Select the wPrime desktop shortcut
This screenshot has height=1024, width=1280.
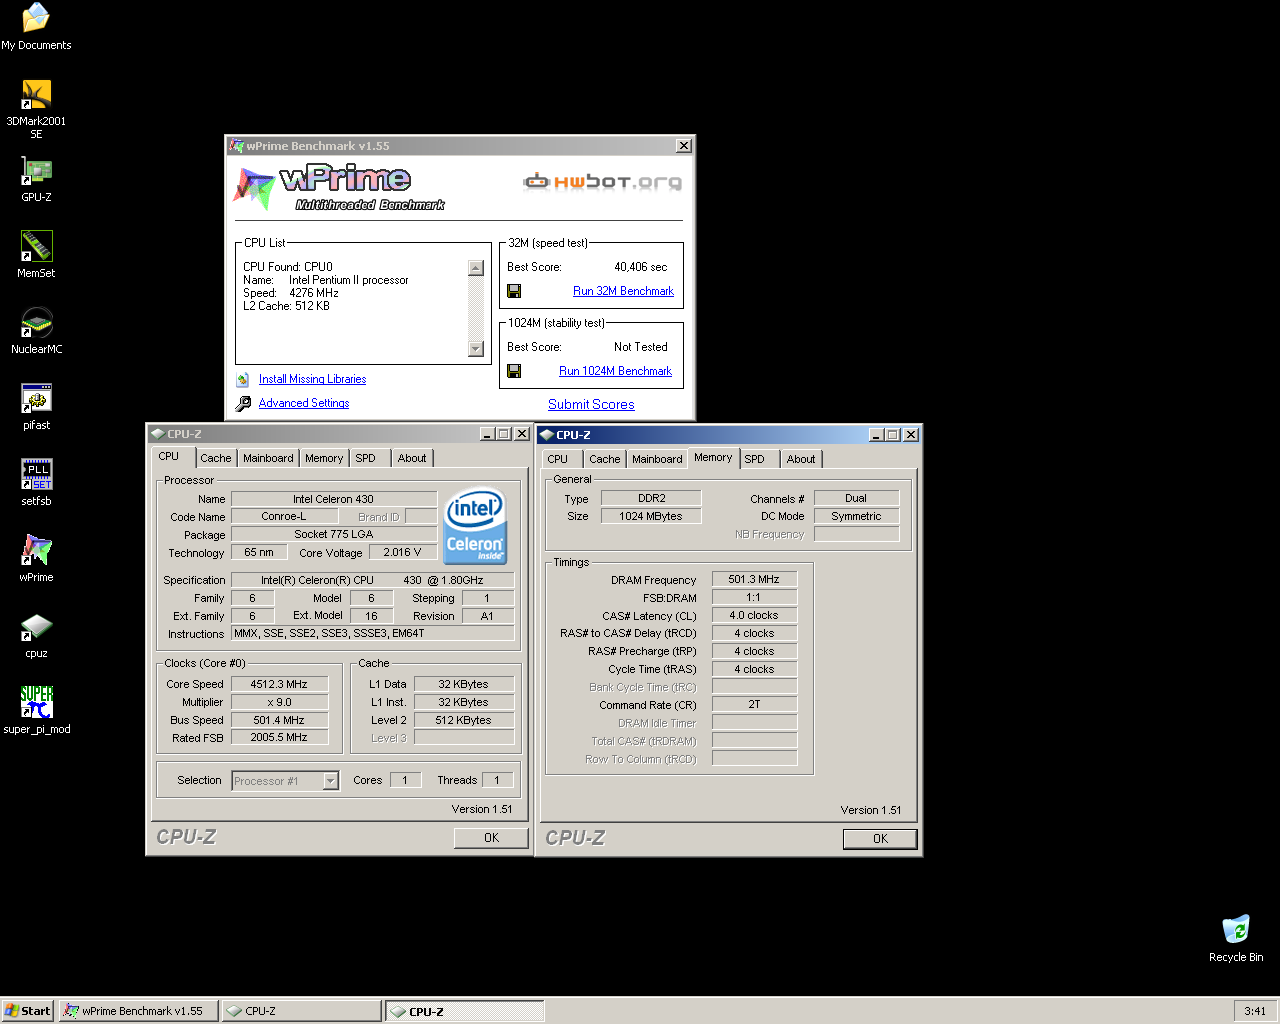click(x=36, y=560)
